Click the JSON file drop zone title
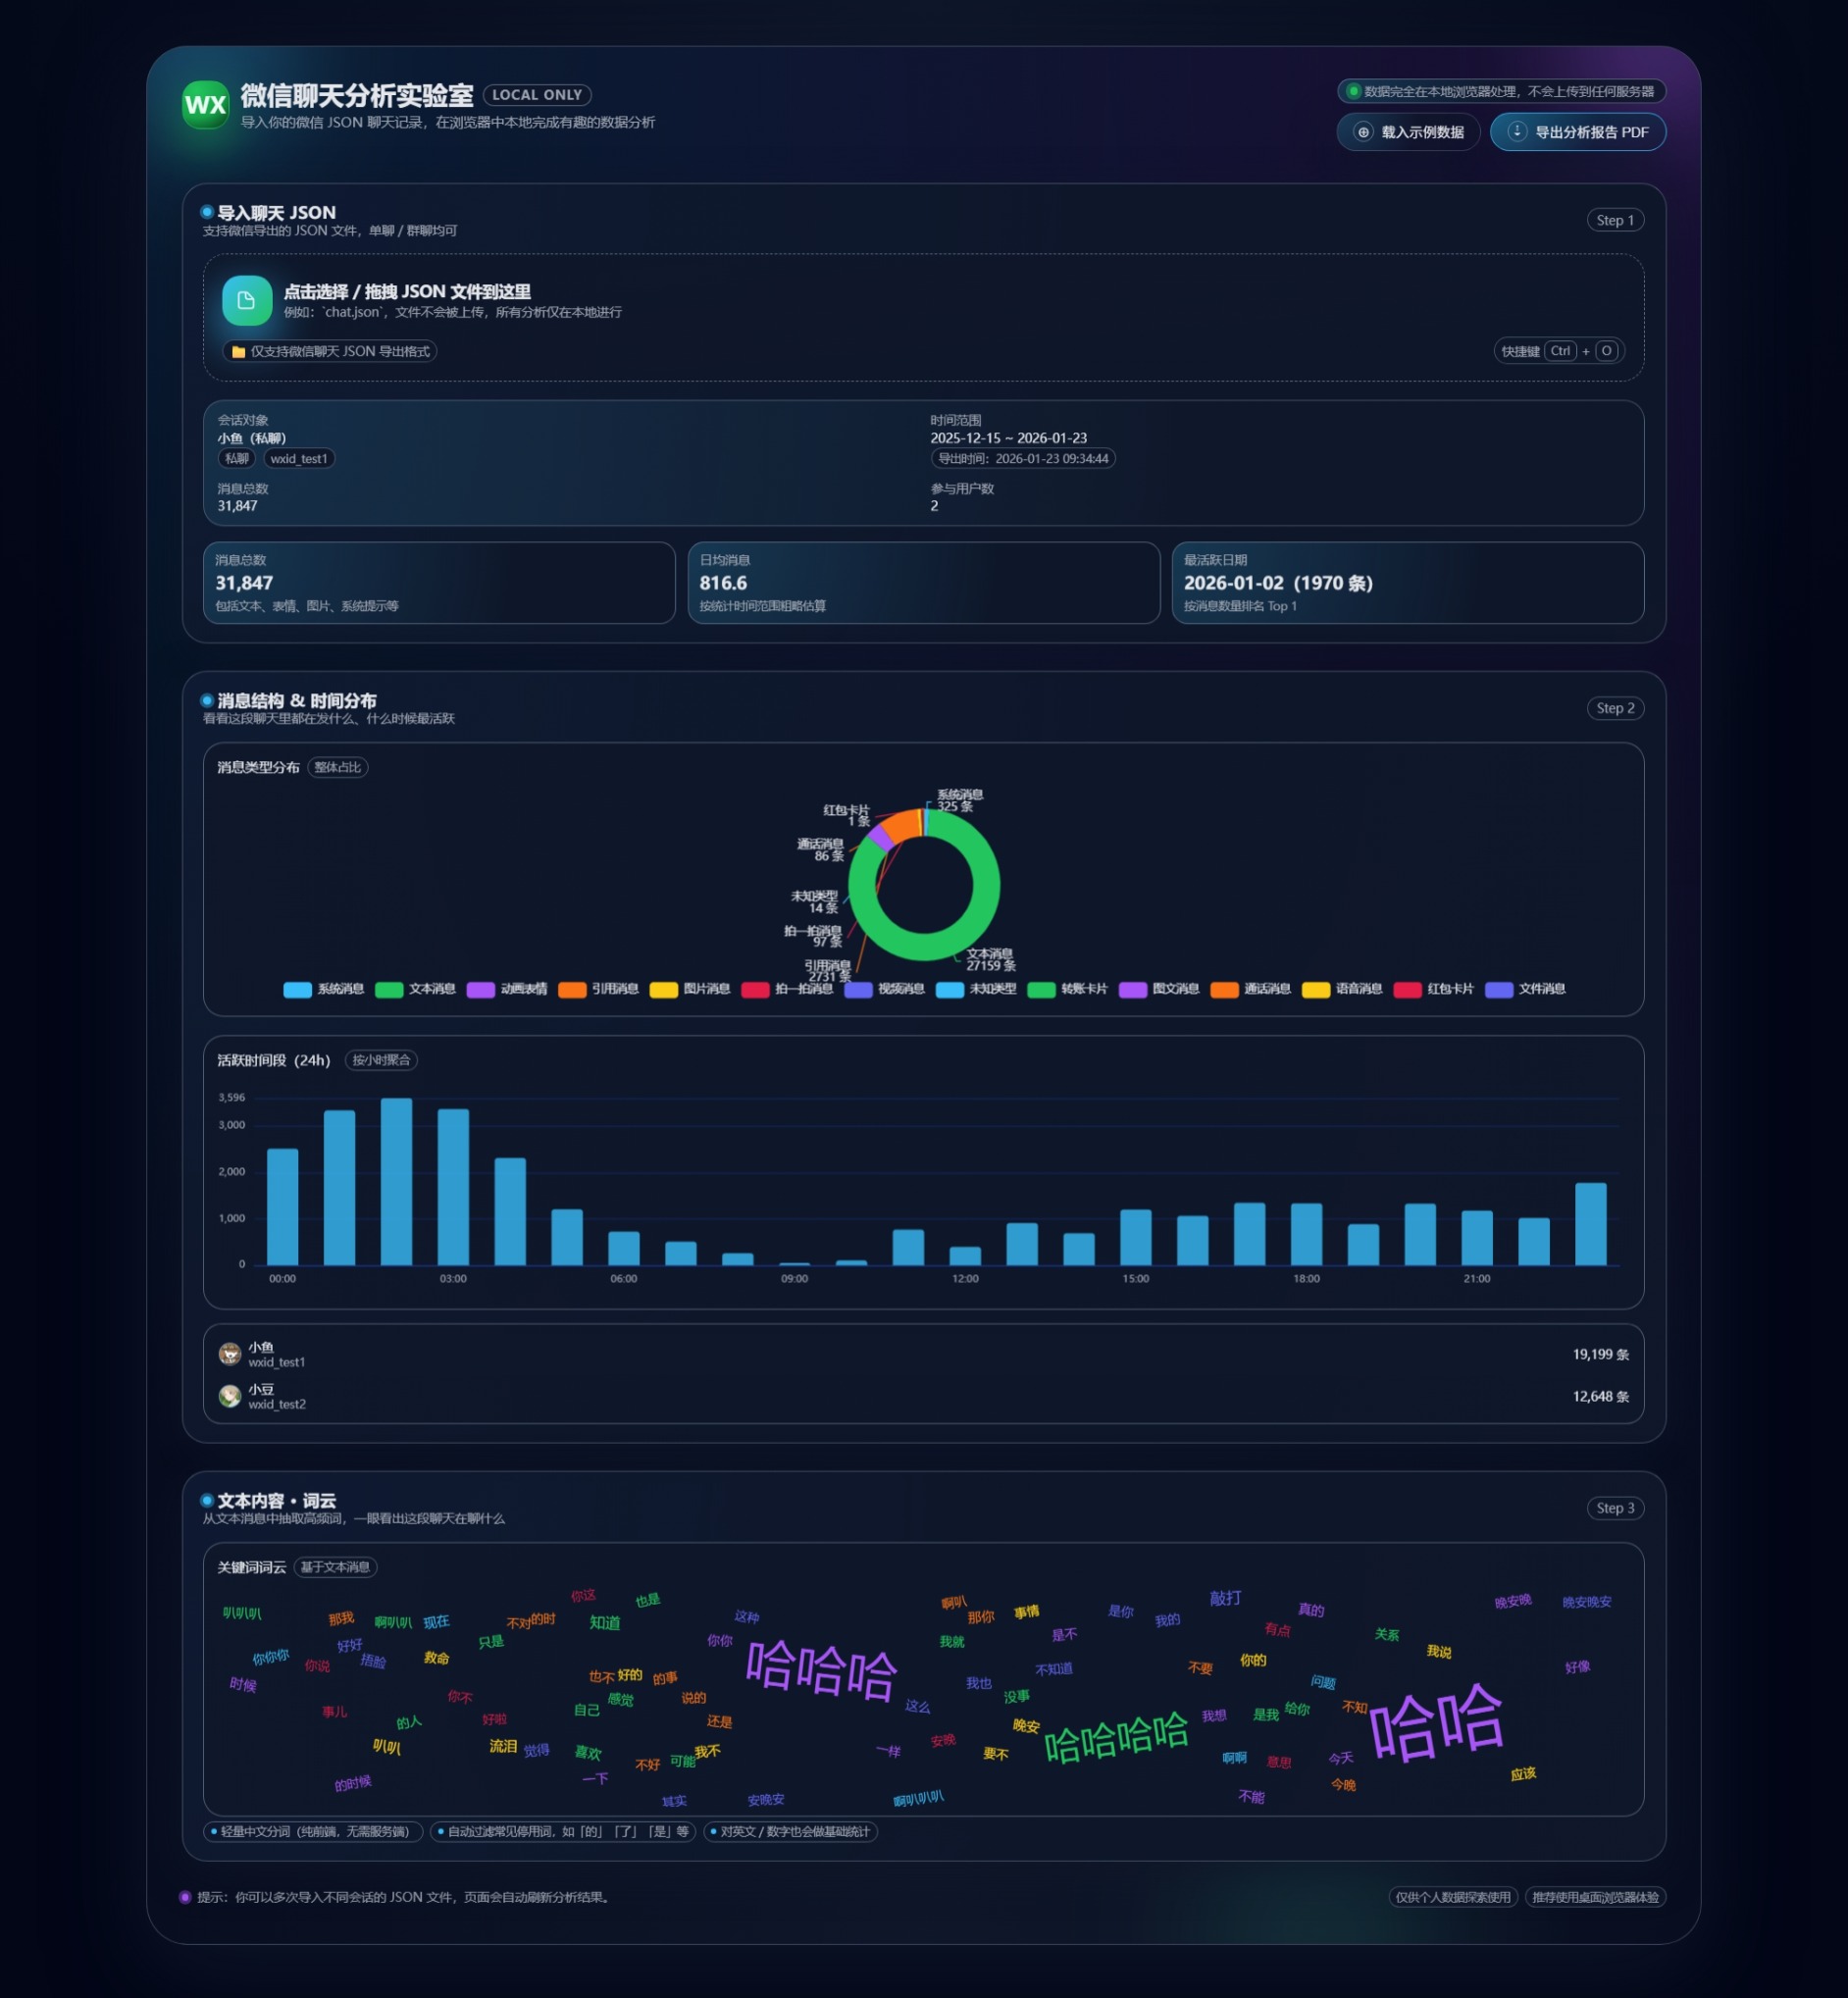This screenshot has width=1848, height=1998. 407,291
